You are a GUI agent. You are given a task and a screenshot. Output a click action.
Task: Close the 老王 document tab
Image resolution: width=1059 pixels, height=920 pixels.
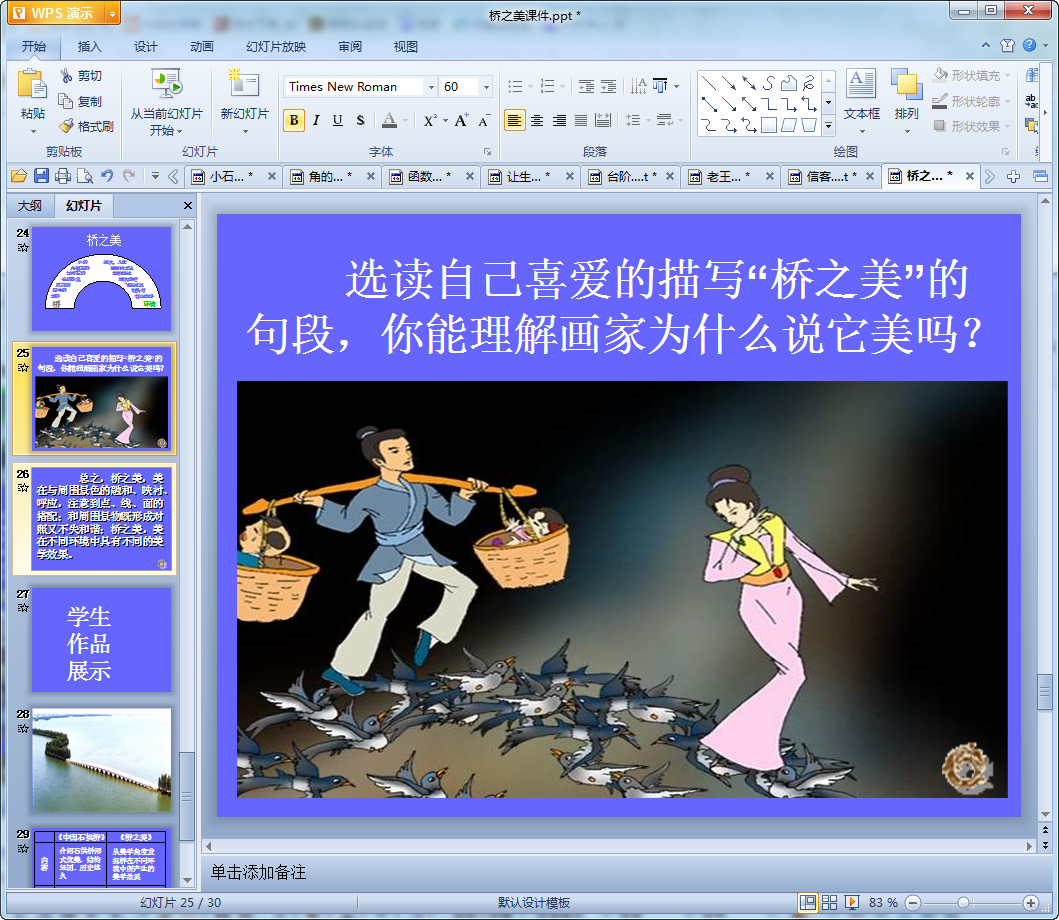coord(769,176)
